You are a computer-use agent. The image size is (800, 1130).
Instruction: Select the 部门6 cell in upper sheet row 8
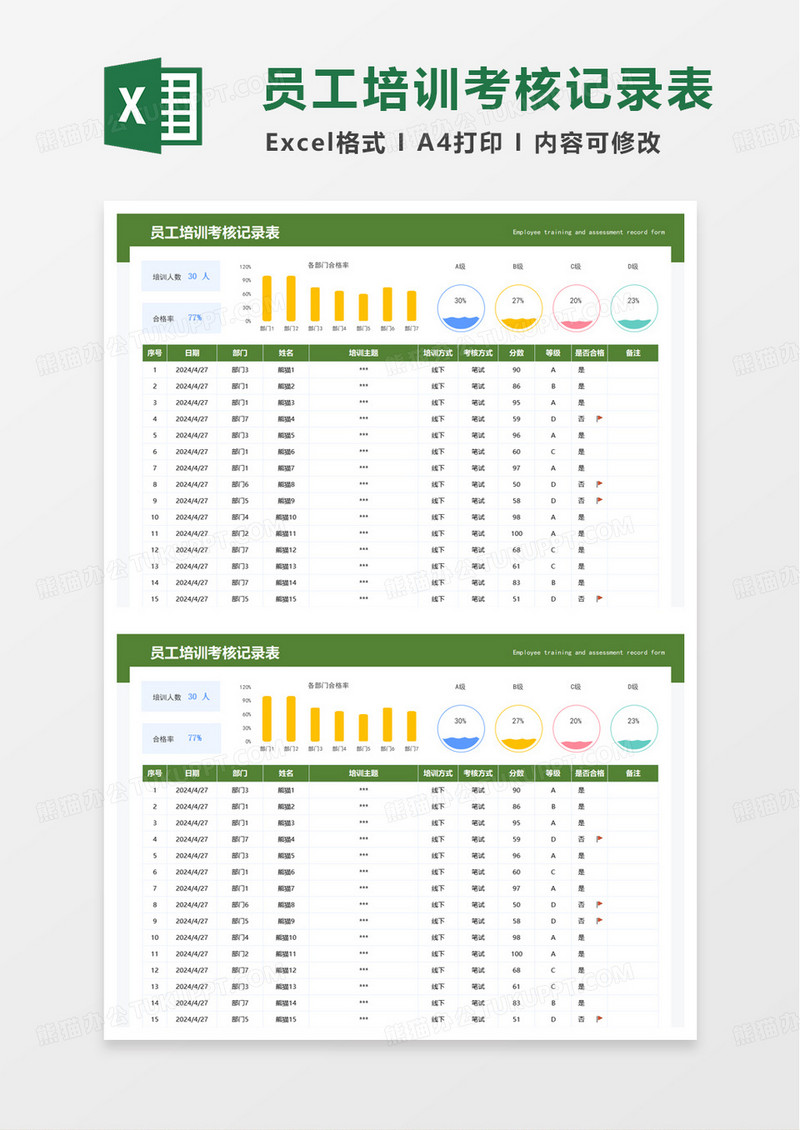point(240,484)
